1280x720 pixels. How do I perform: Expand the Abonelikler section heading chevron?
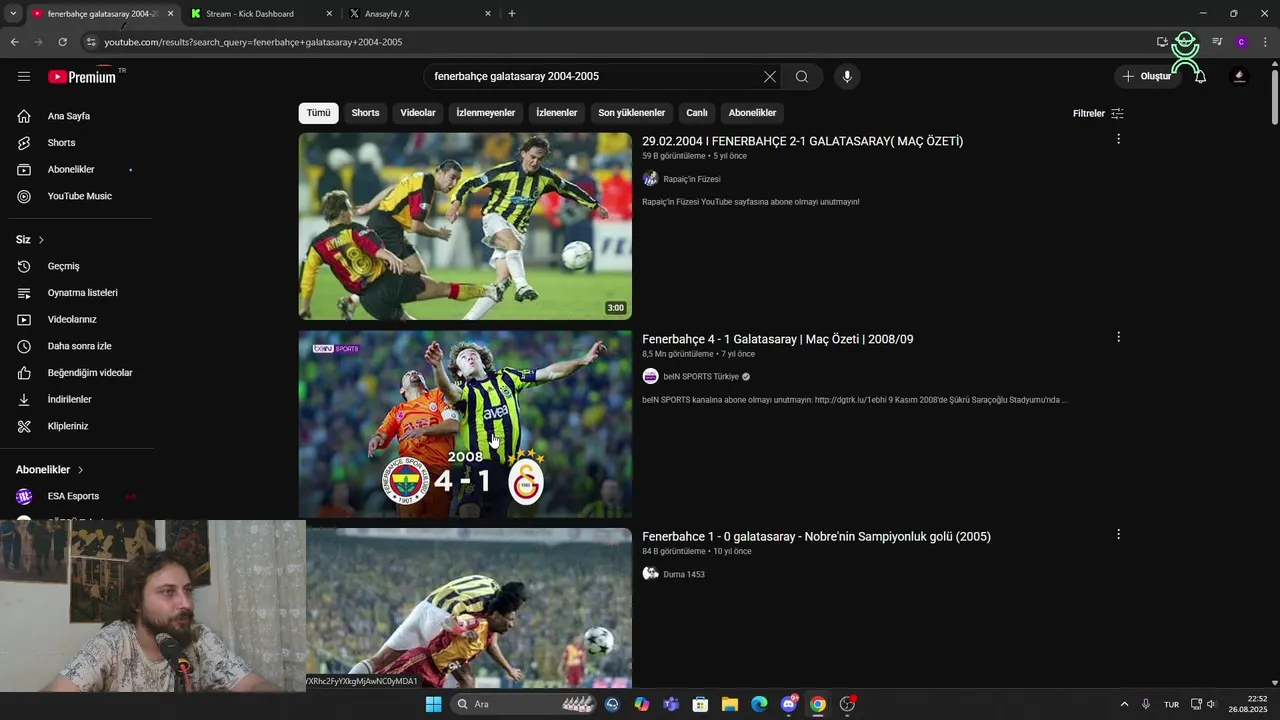tap(80, 470)
